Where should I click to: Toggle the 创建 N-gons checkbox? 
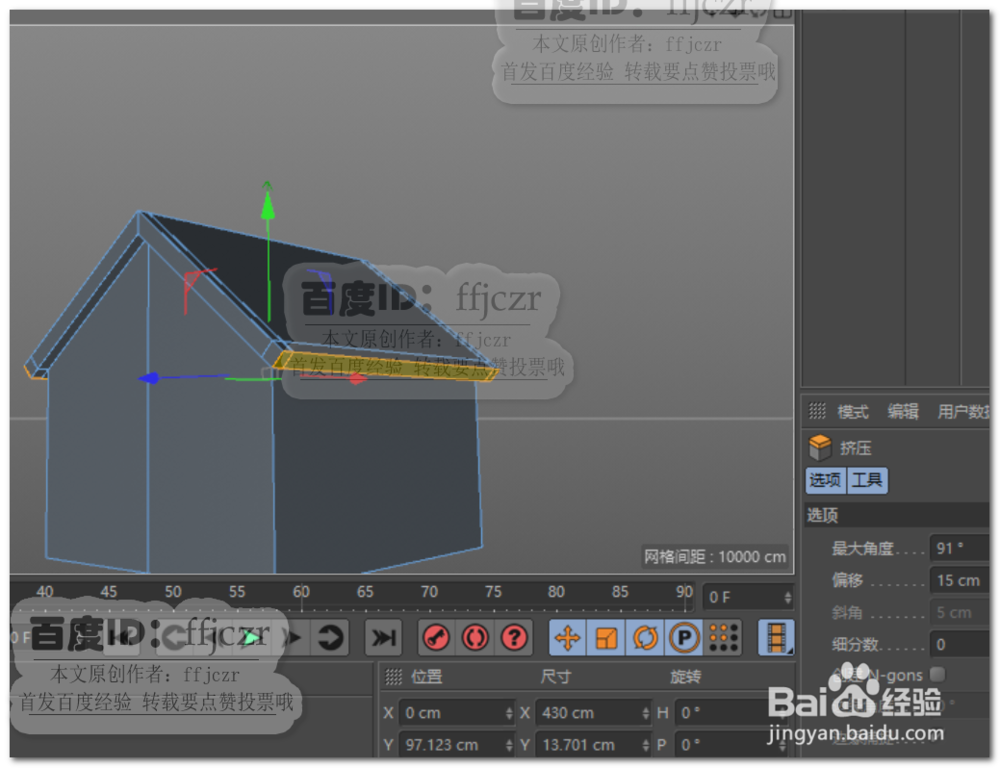[937, 674]
